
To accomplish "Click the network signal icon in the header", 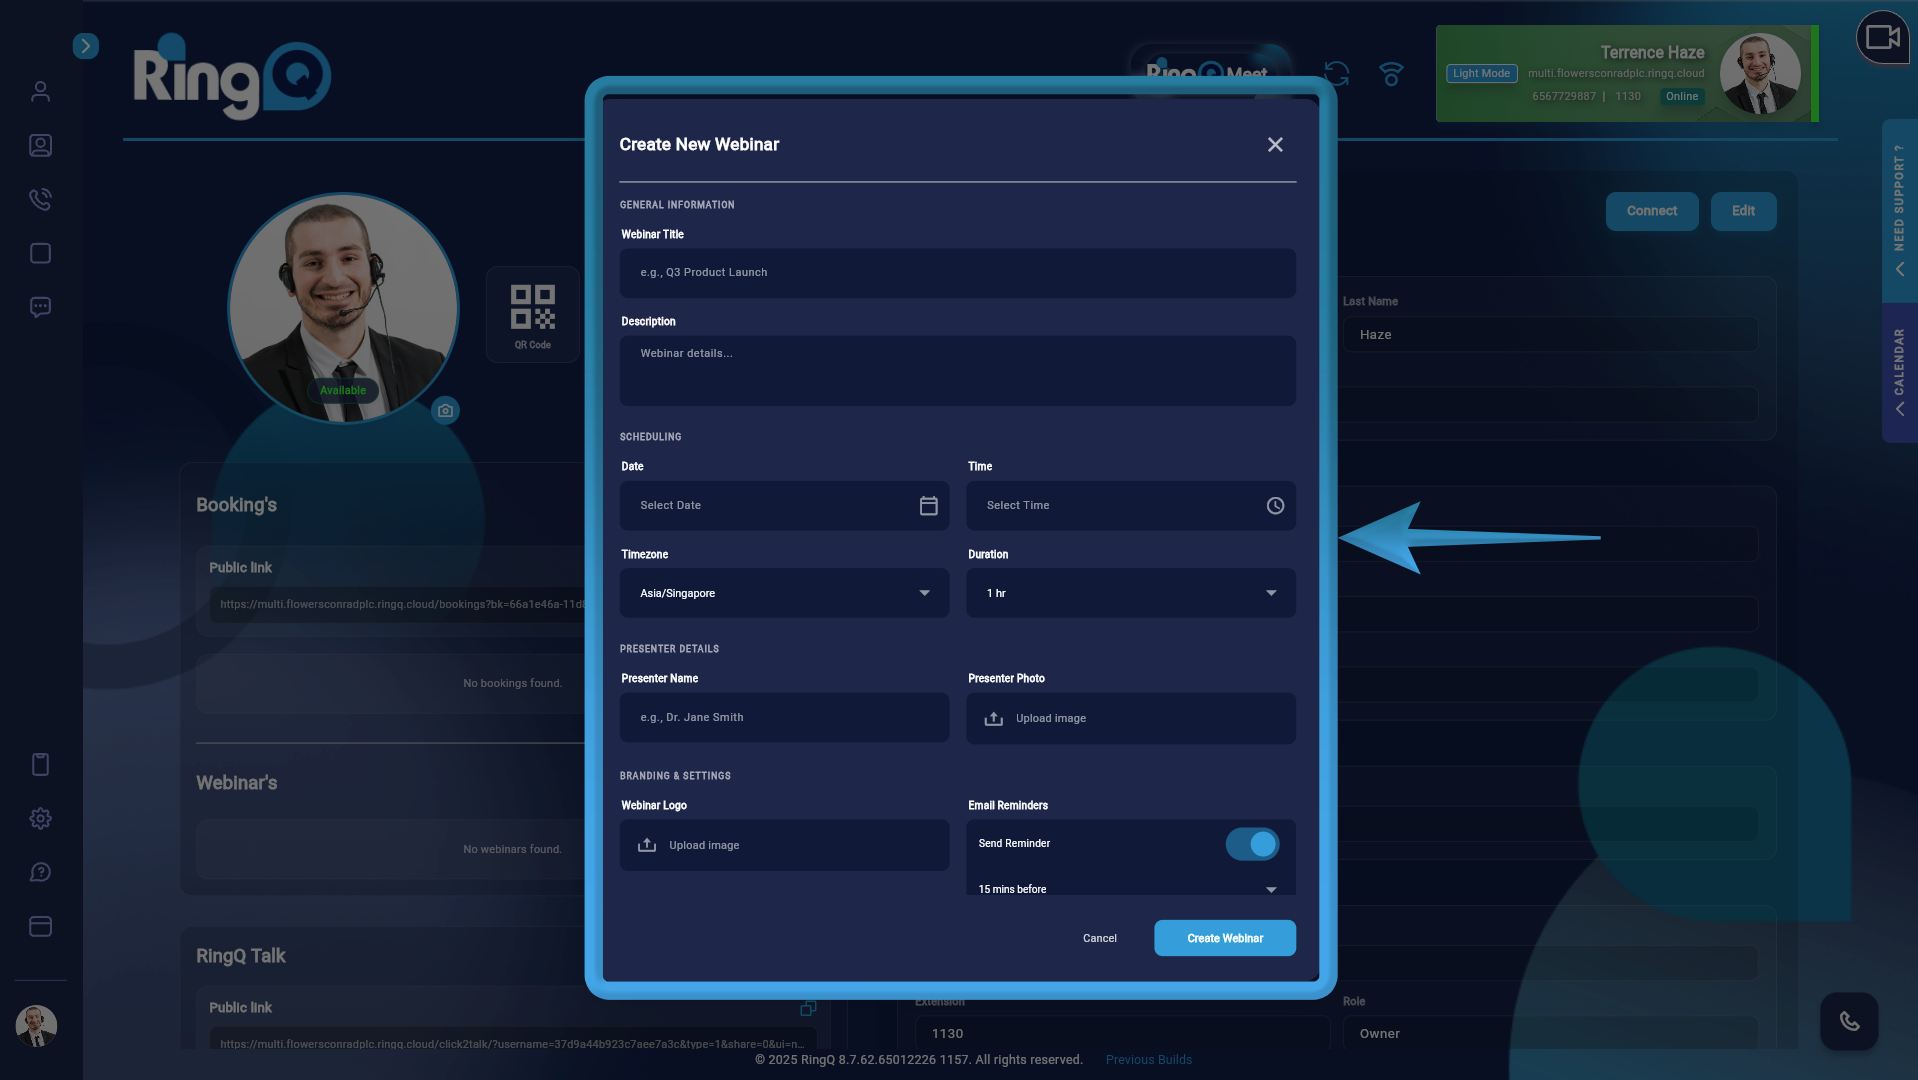I will pos(1392,73).
